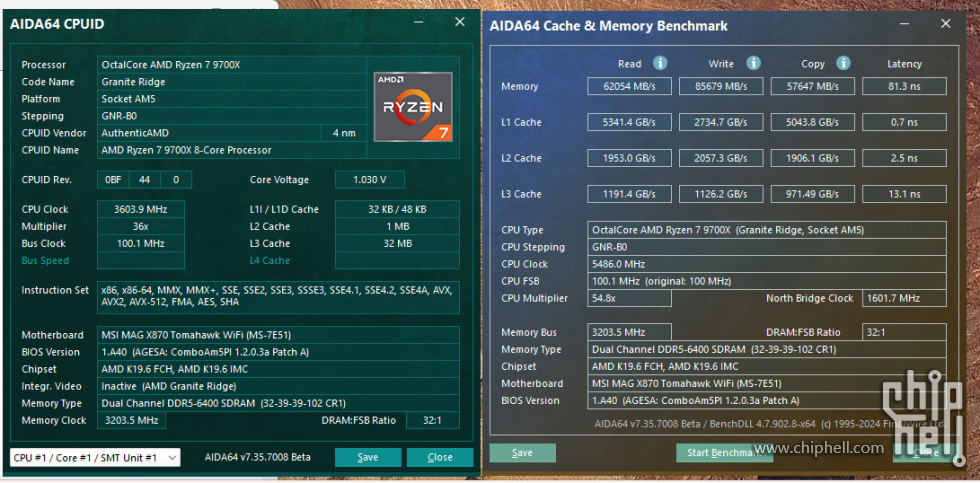Click L3 Cache Write 1126.2 GB/s
Viewport: 980px width, 483px height.
[x=721, y=194]
